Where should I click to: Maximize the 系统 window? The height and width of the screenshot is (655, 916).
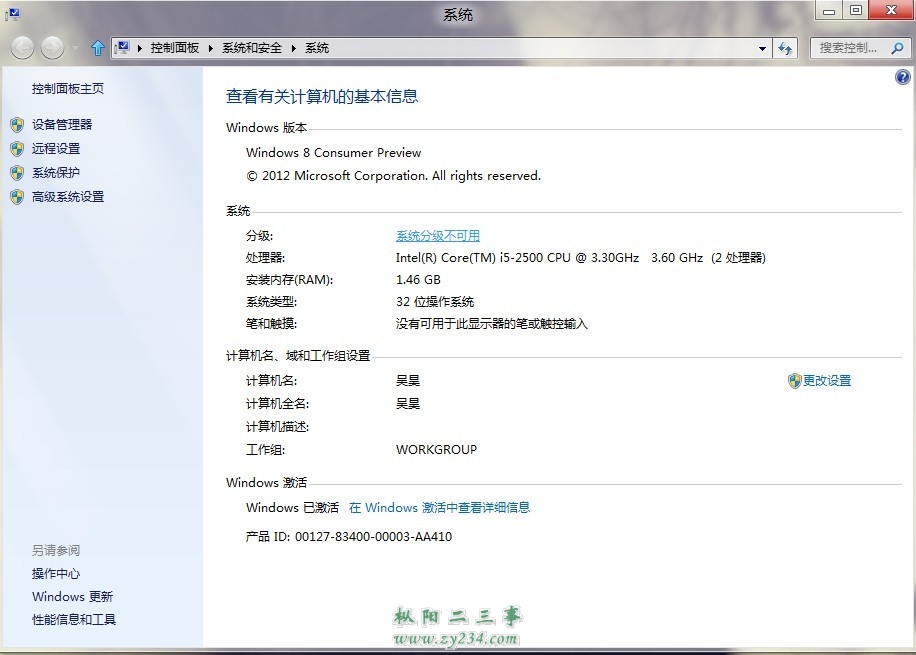pyautogui.click(x=855, y=11)
